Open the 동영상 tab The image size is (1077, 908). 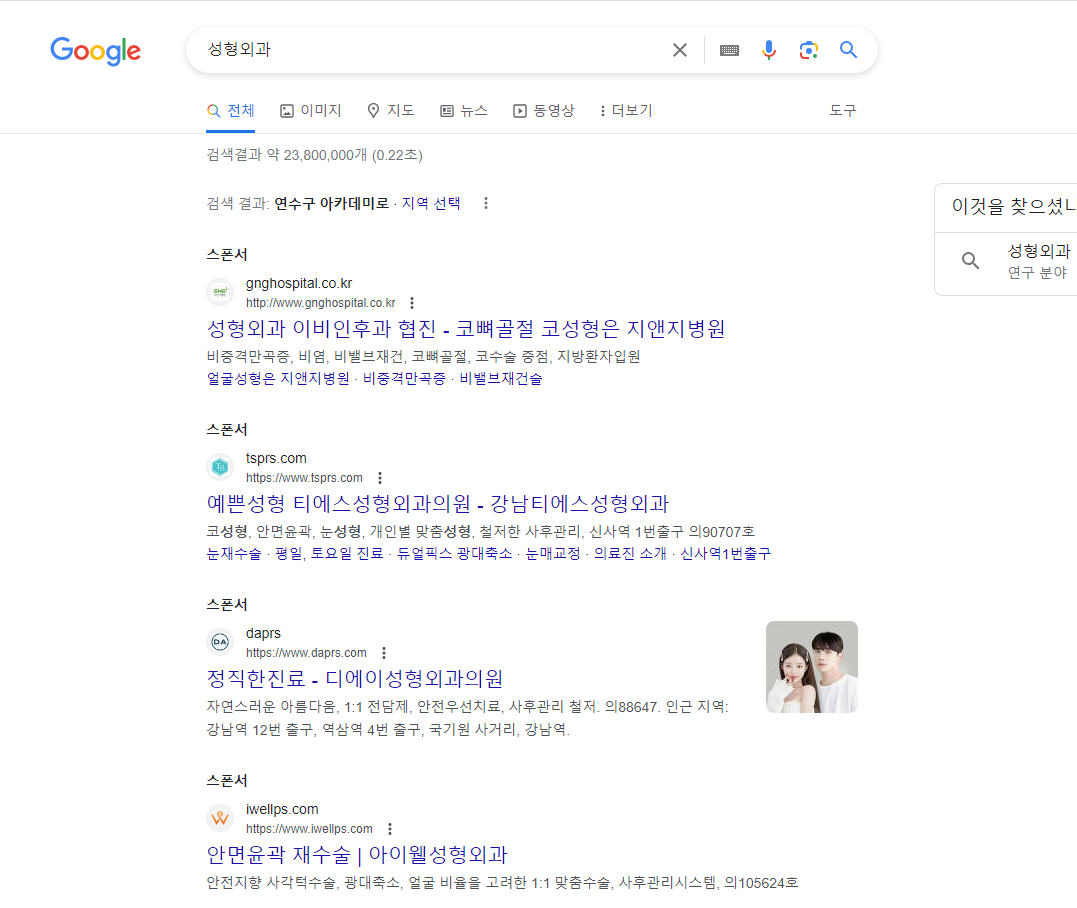click(x=543, y=111)
